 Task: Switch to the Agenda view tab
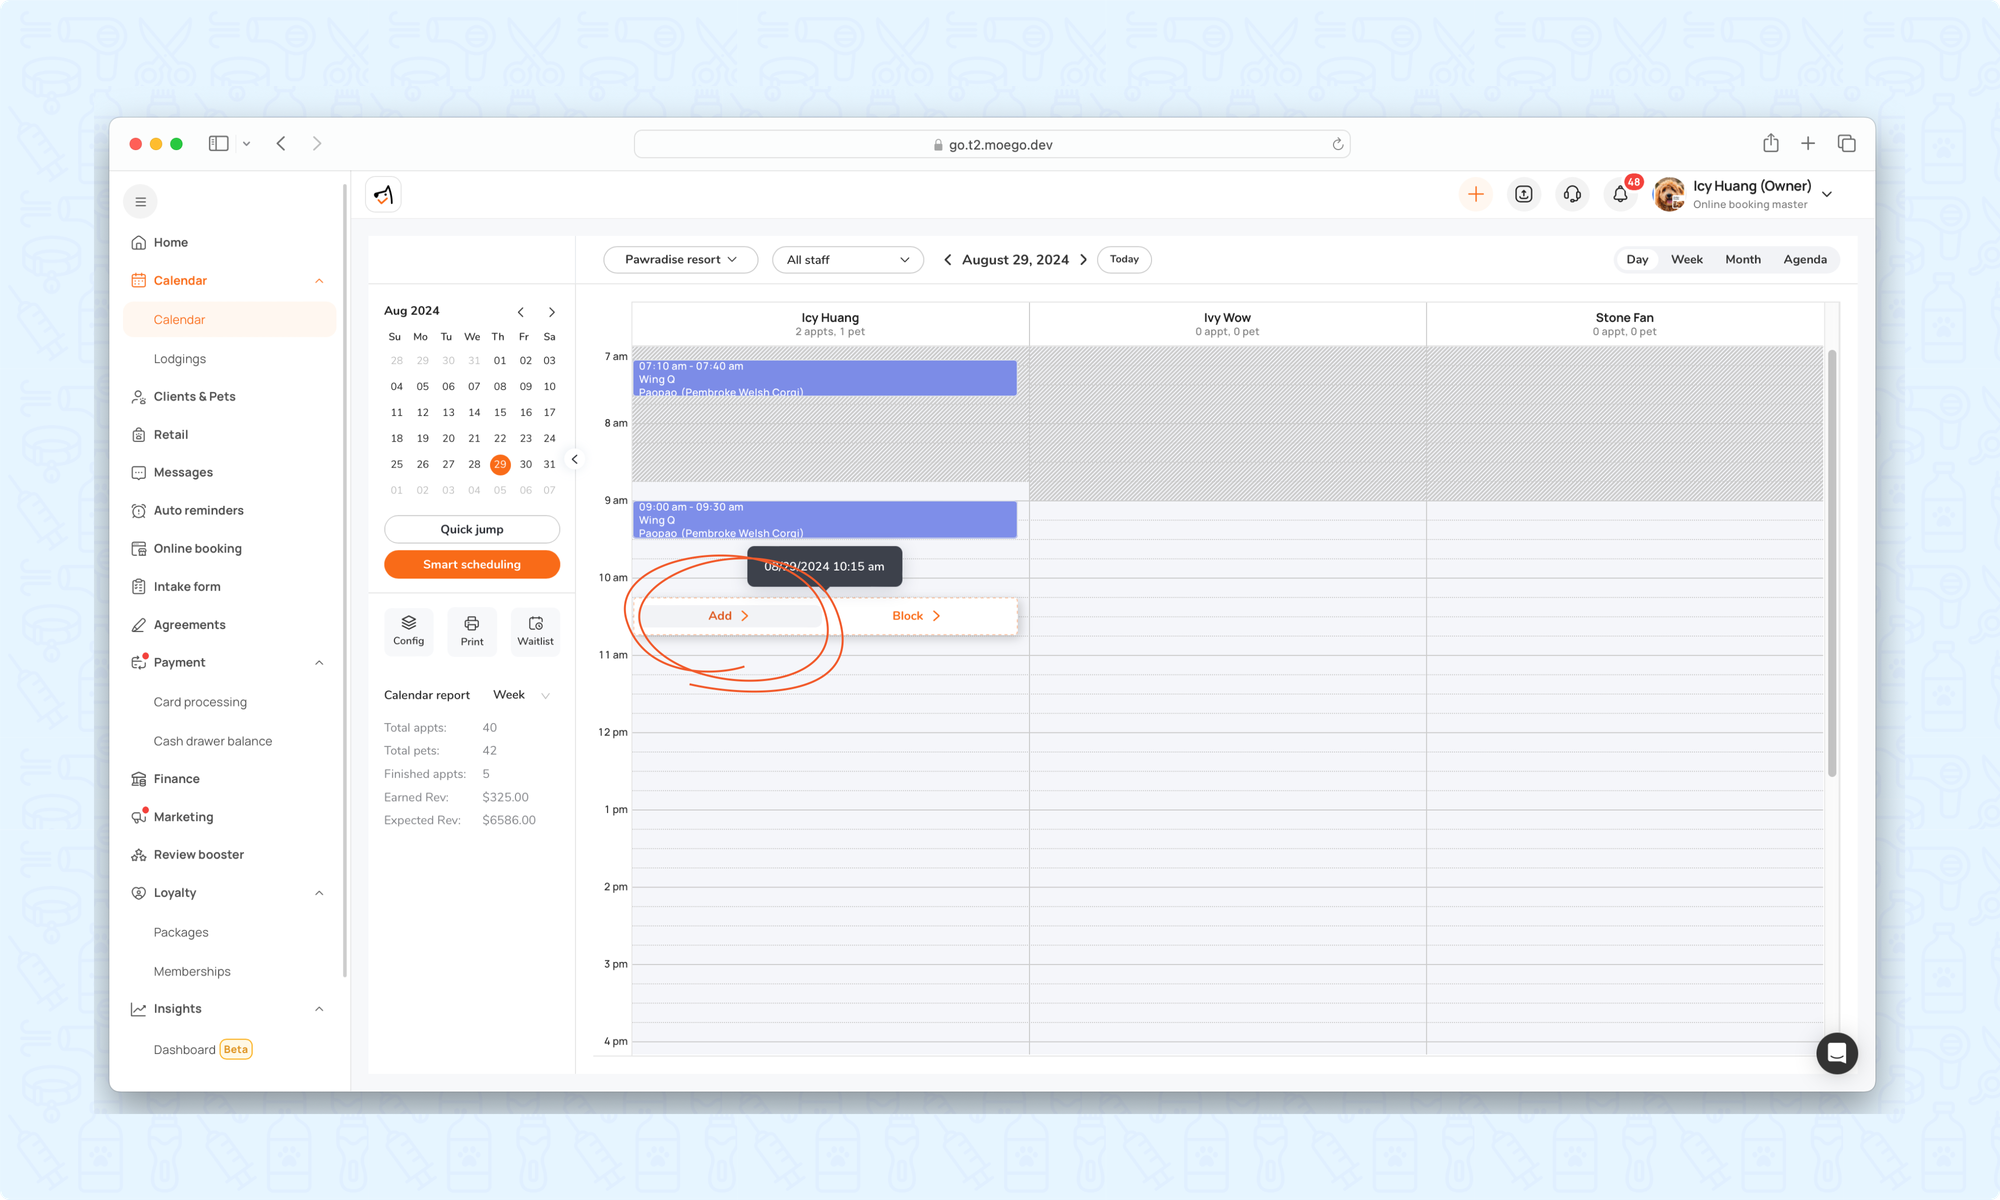pos(1804,260)
